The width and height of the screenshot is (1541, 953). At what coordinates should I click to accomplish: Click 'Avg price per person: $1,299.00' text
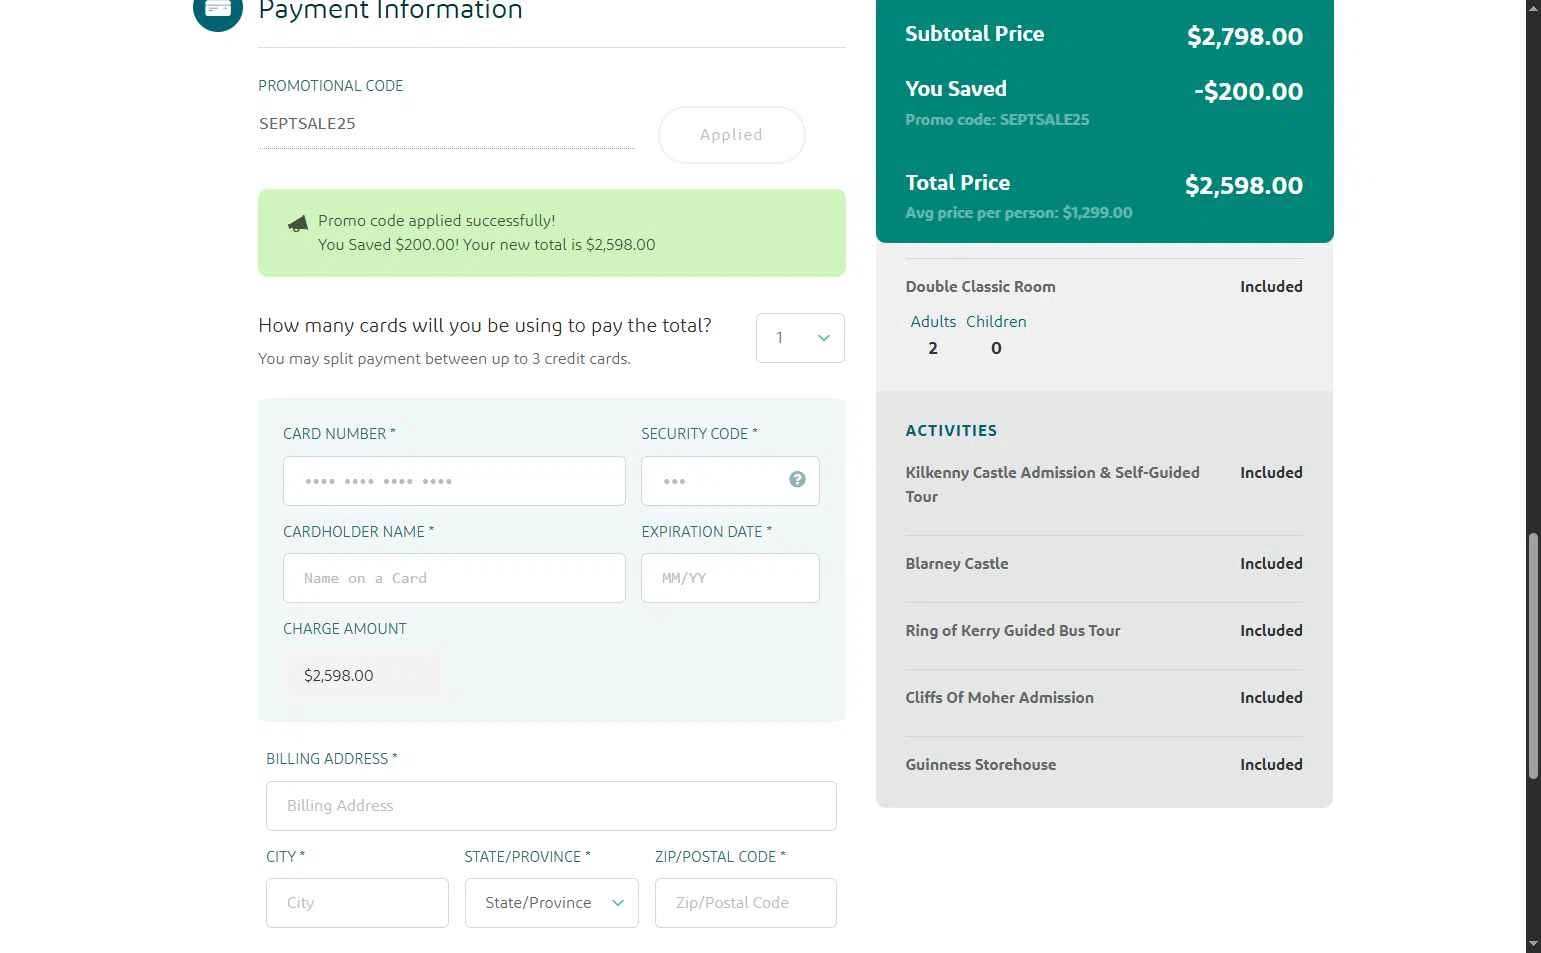1019,213
